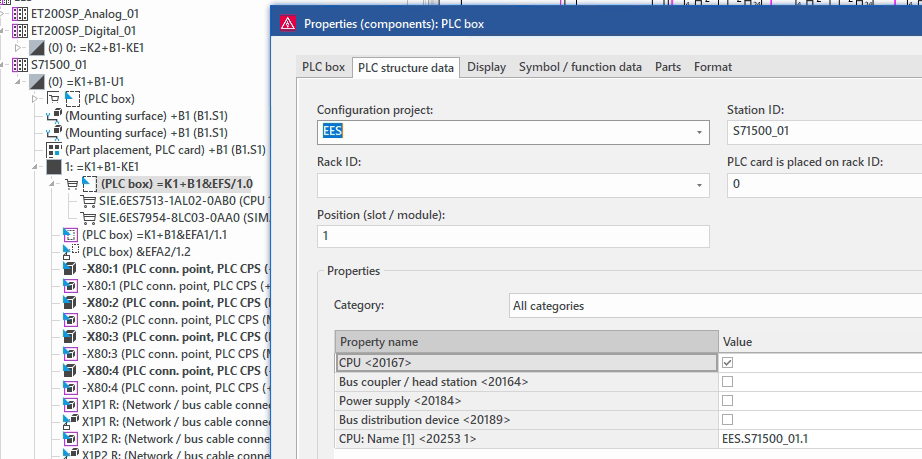Click the S71500_01 station rack icon
The width and height of the screenshot is (922, 459).
coord(19,65)
